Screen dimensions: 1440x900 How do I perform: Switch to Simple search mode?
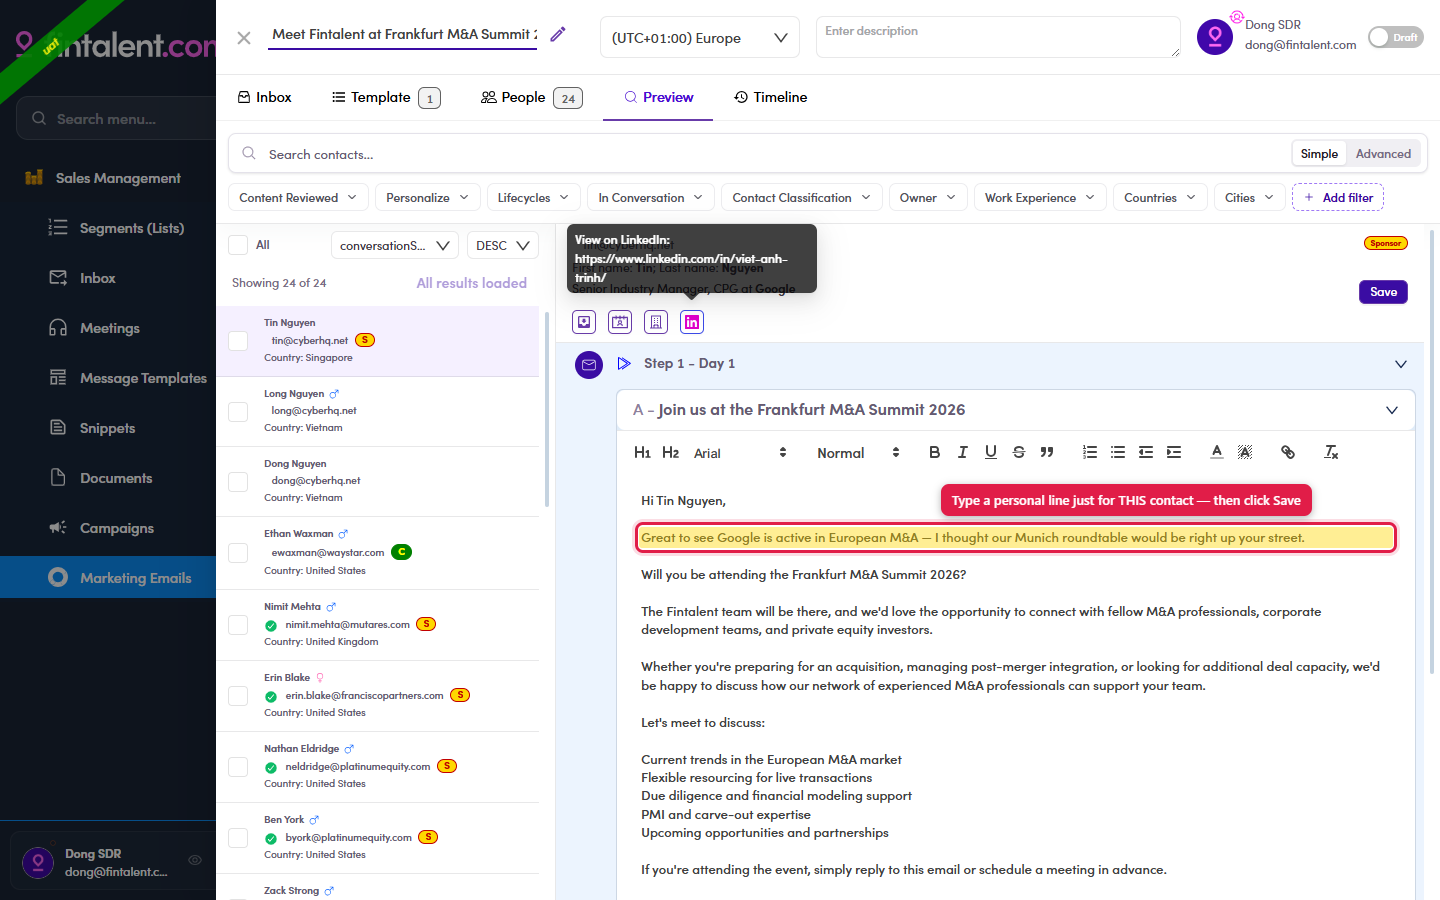(x=1319, y=154)
